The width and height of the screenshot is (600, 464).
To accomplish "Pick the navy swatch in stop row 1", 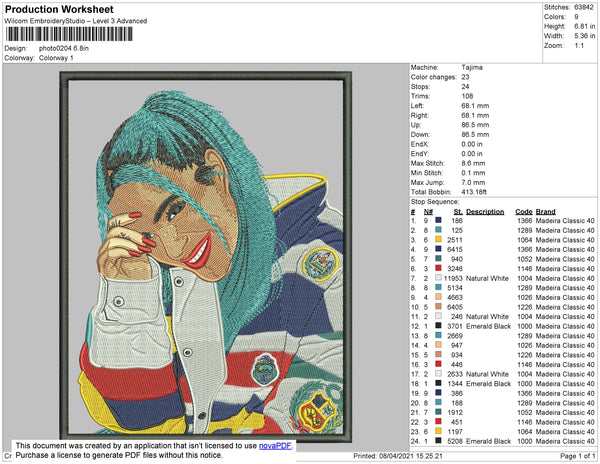I will tap(438, 220).
